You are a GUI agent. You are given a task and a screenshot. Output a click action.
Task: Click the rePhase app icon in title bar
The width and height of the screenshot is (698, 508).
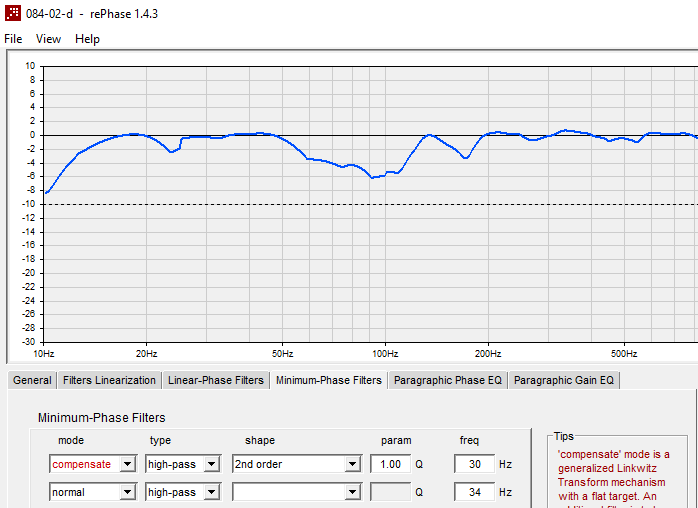pyautogui.click(x=12, y=12)
